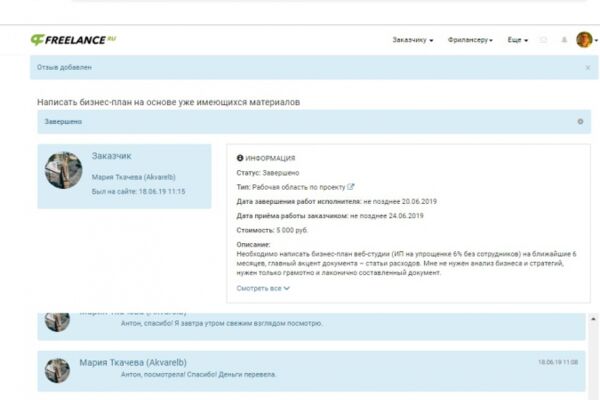Open the gear settings in Завершено bar

click(x=580, y=122)
